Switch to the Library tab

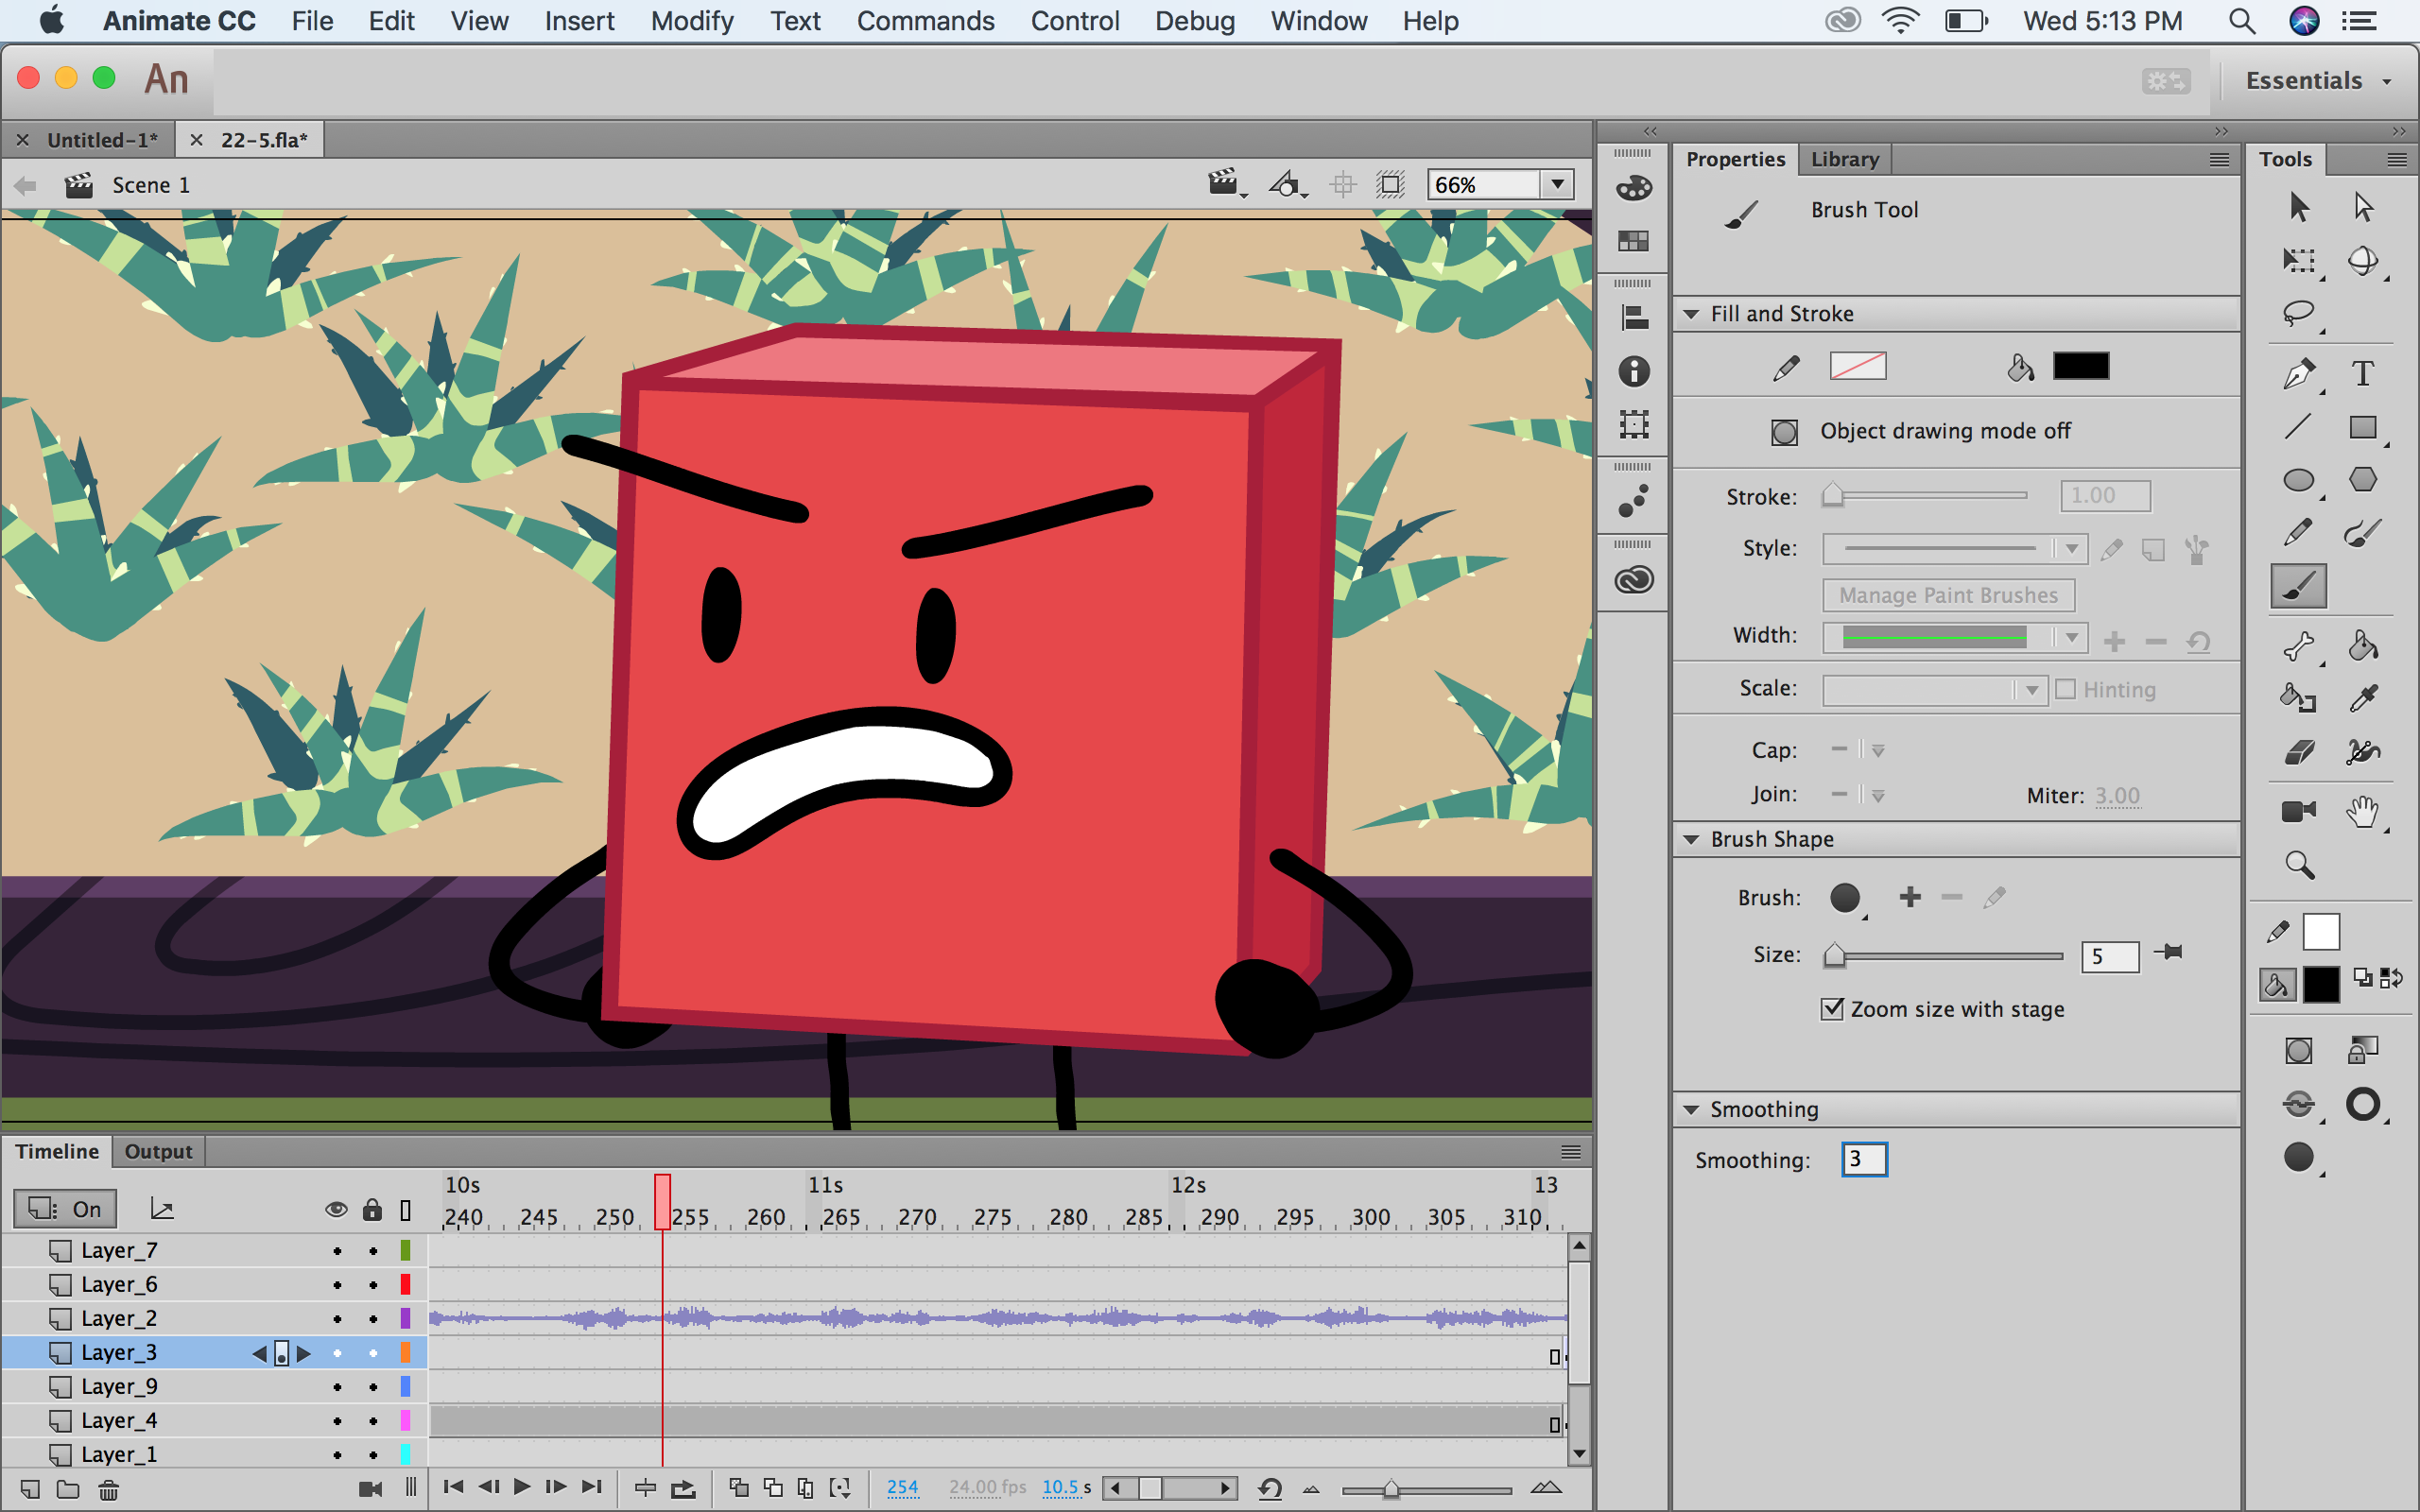pyautogui.click(x=1843, y=158)
